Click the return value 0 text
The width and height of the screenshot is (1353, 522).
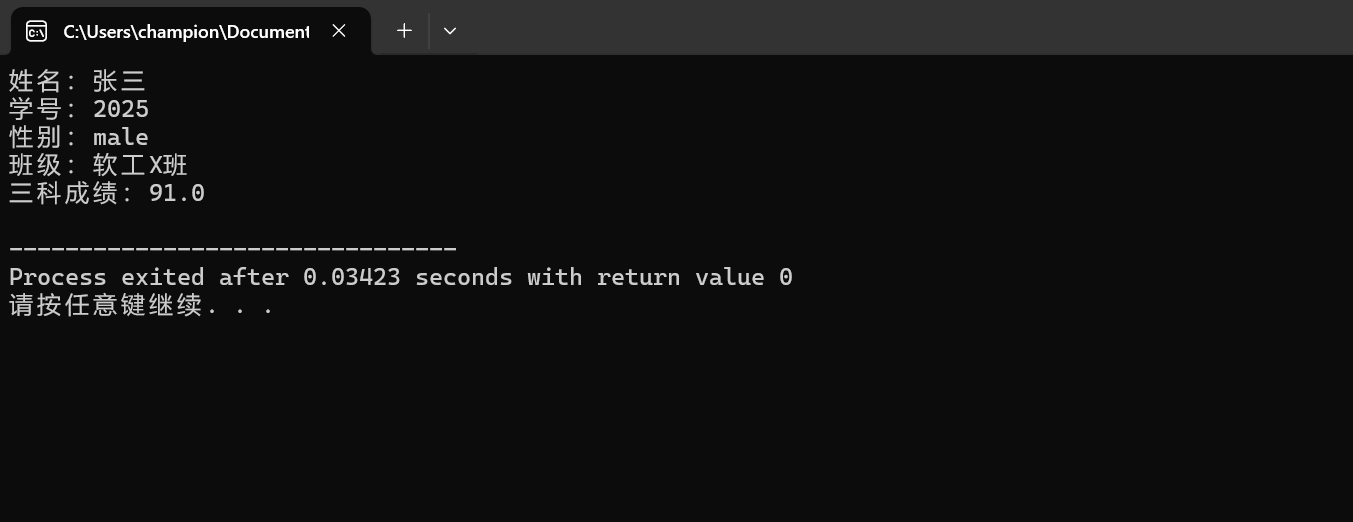click(695, 277)
